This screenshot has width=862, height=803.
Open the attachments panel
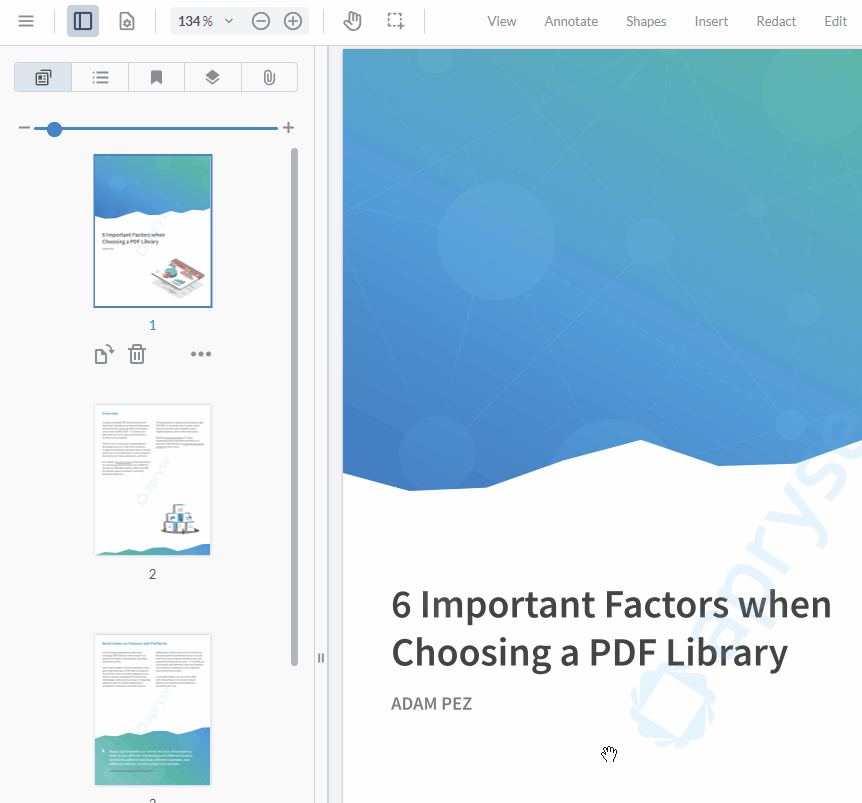(x=269, y=77)
